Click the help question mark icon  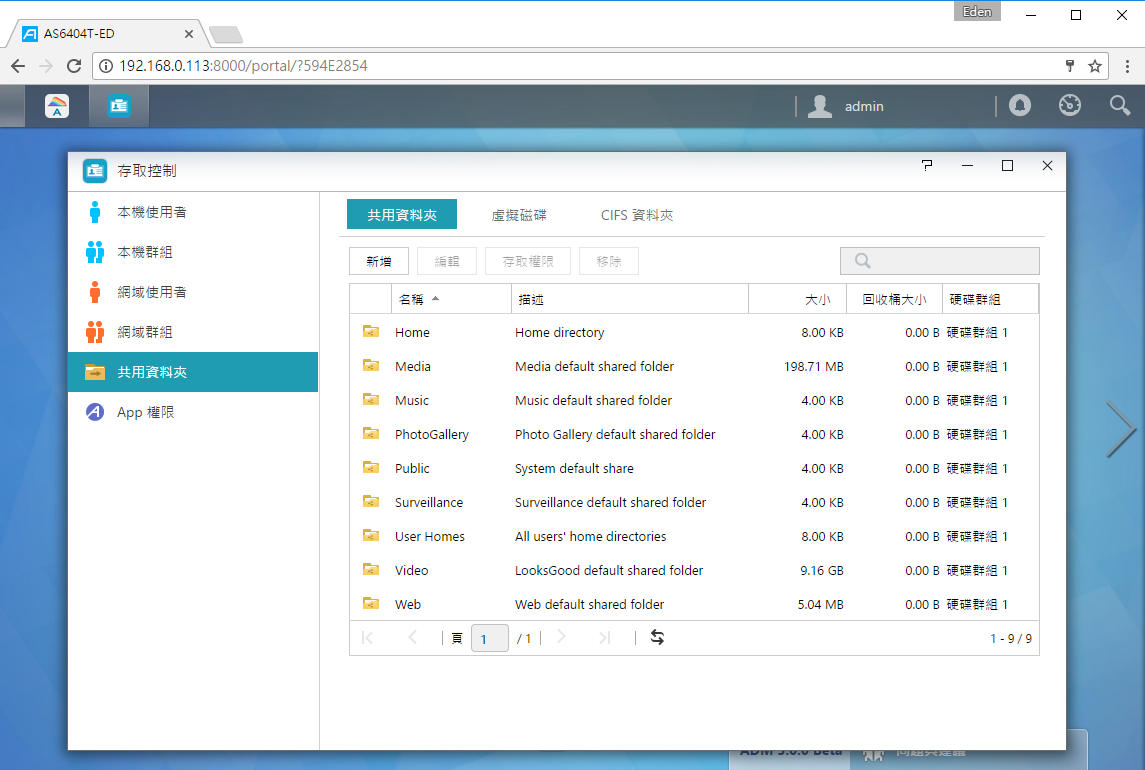927,166
